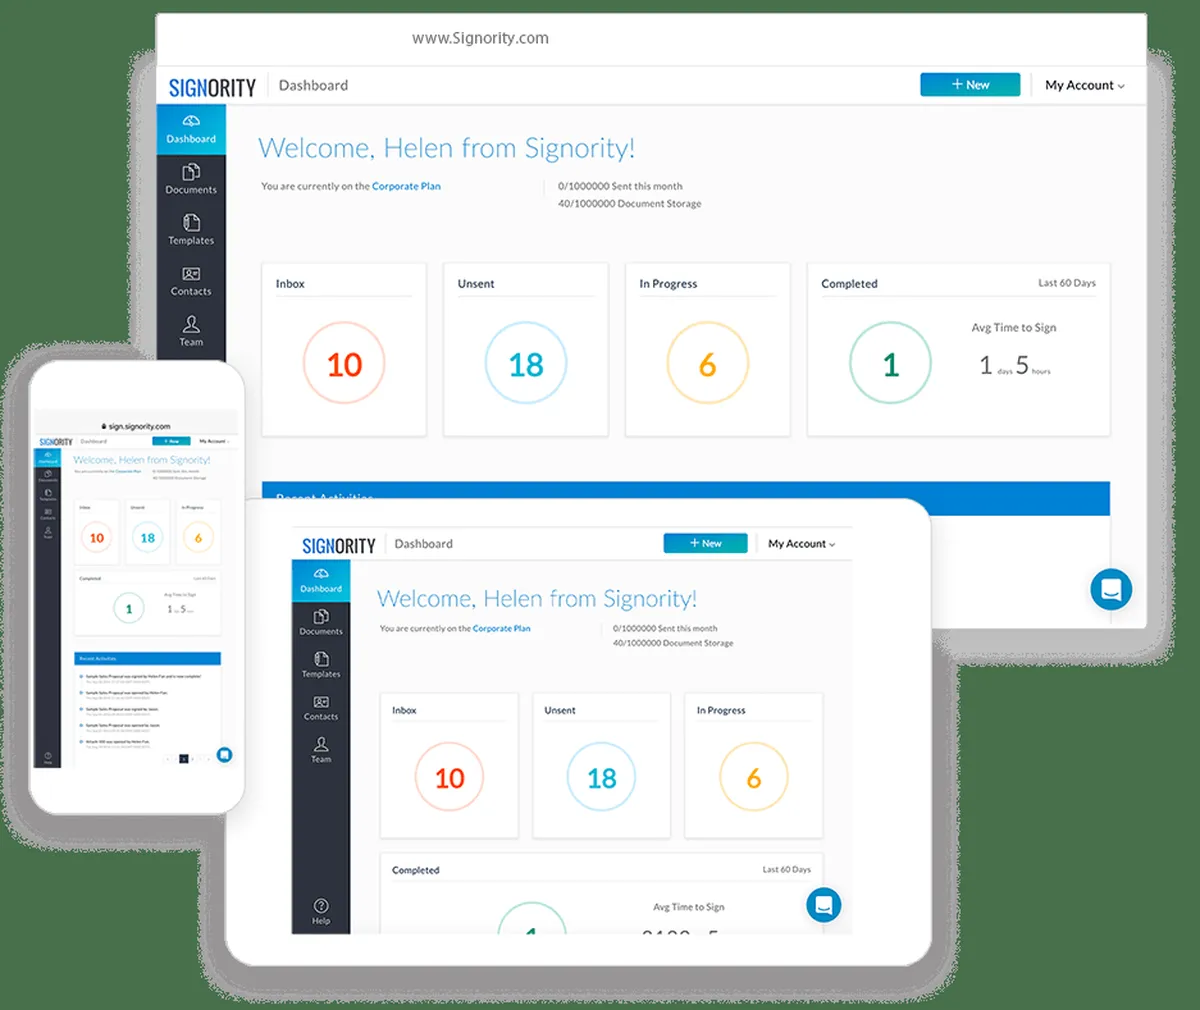This screenshot has height=1010, width=1200.
Task: Click 'Last 60 Days' in desktop Completed card
Action: click(x=1066, y=283)
